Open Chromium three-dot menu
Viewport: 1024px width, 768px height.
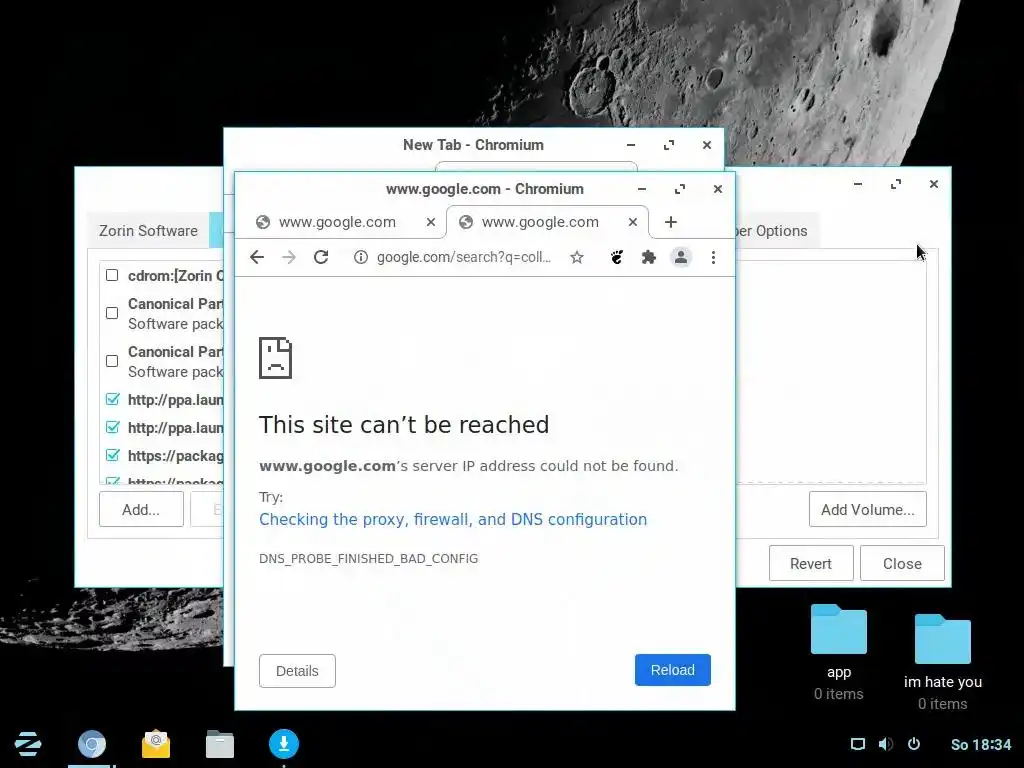tap(713, 257)
